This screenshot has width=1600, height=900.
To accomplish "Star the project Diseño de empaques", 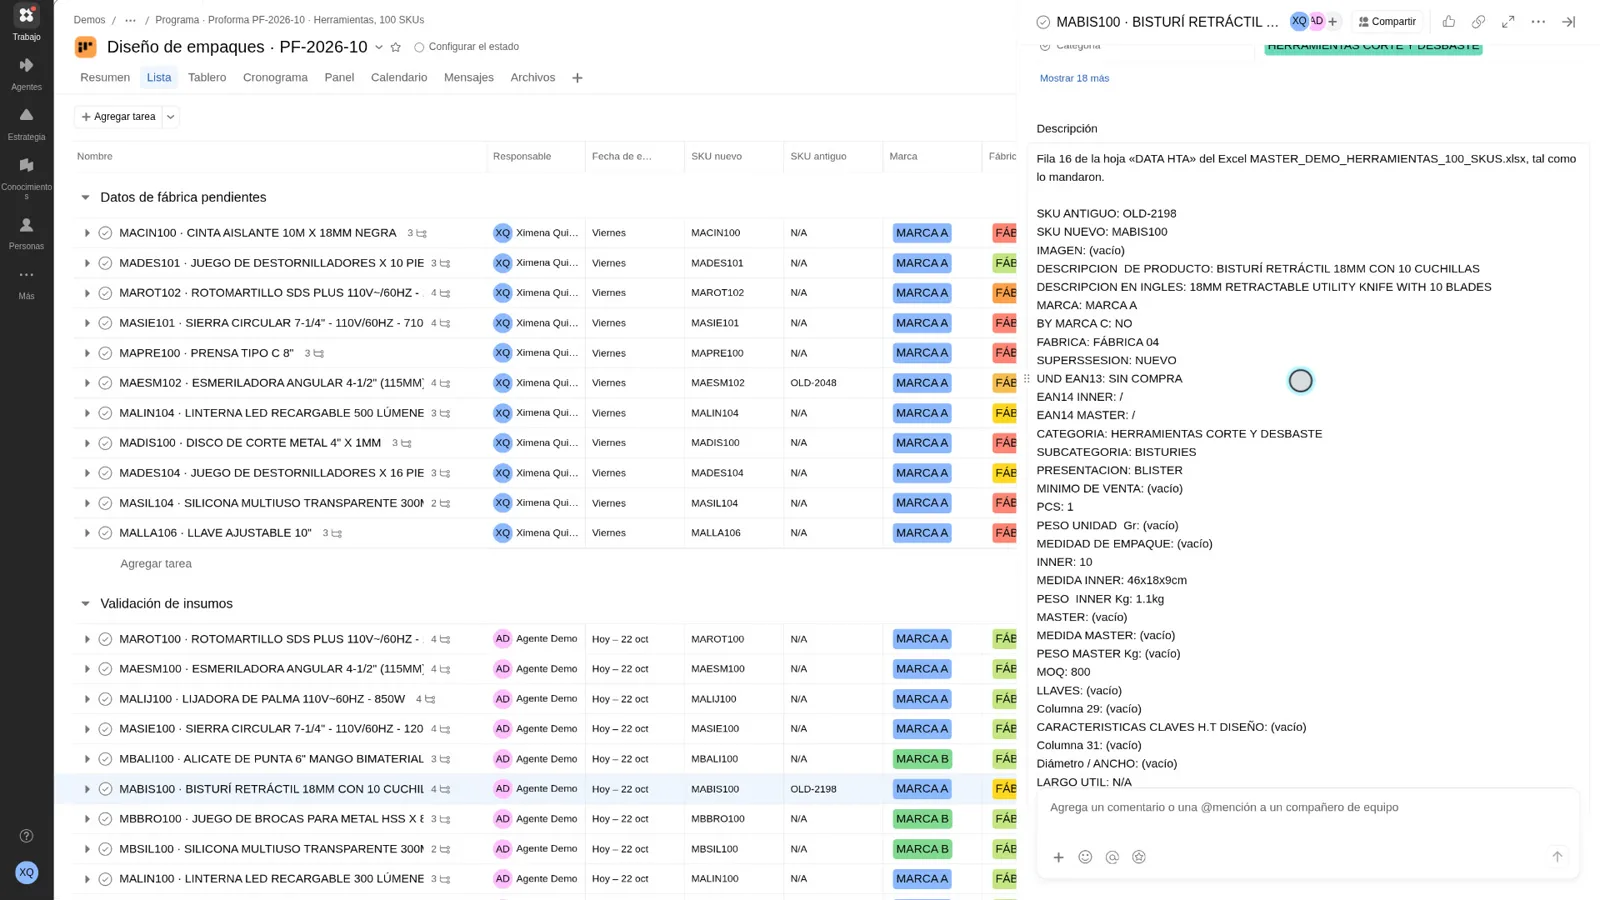I will (396, 47).
